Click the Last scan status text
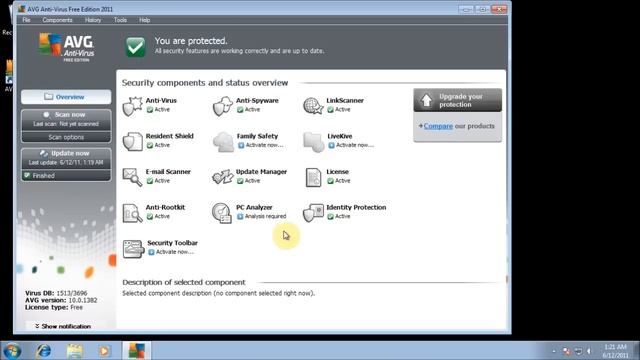 66,124
